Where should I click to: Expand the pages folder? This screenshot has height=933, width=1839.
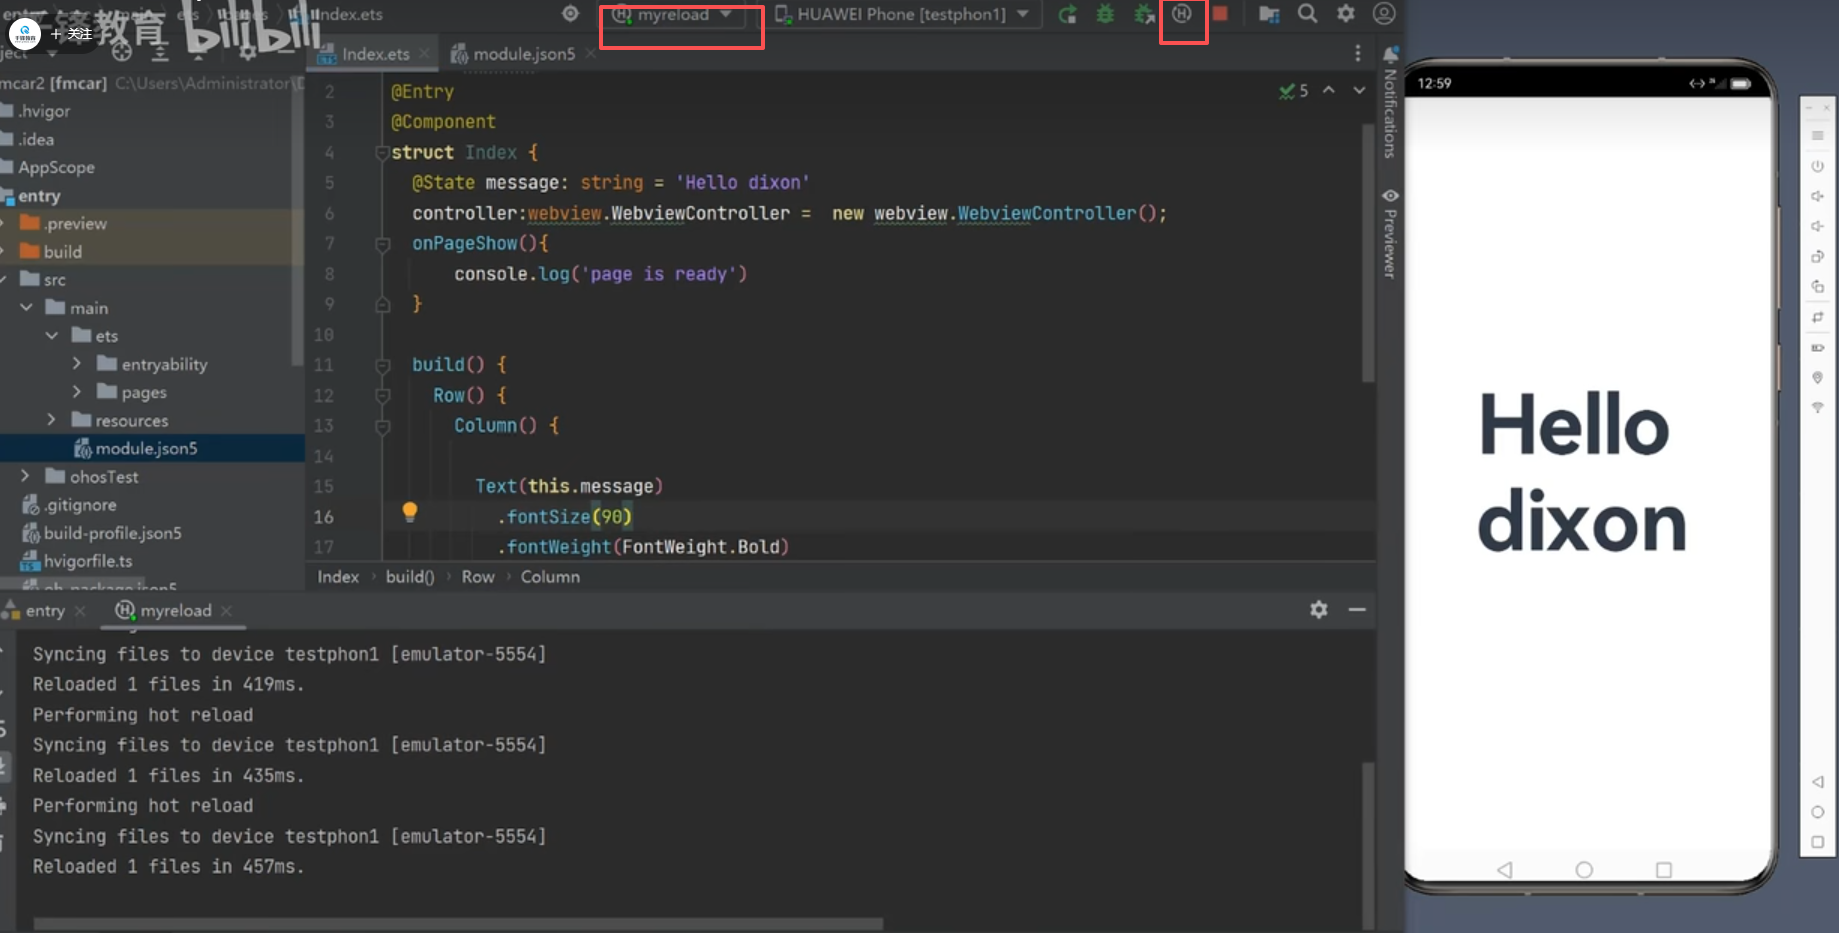[x=77, y=391]
